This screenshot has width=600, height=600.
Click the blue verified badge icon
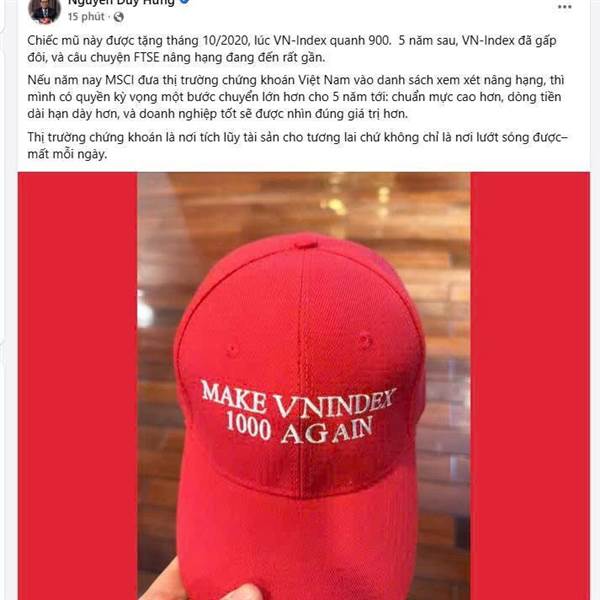[x=185, y=2]
